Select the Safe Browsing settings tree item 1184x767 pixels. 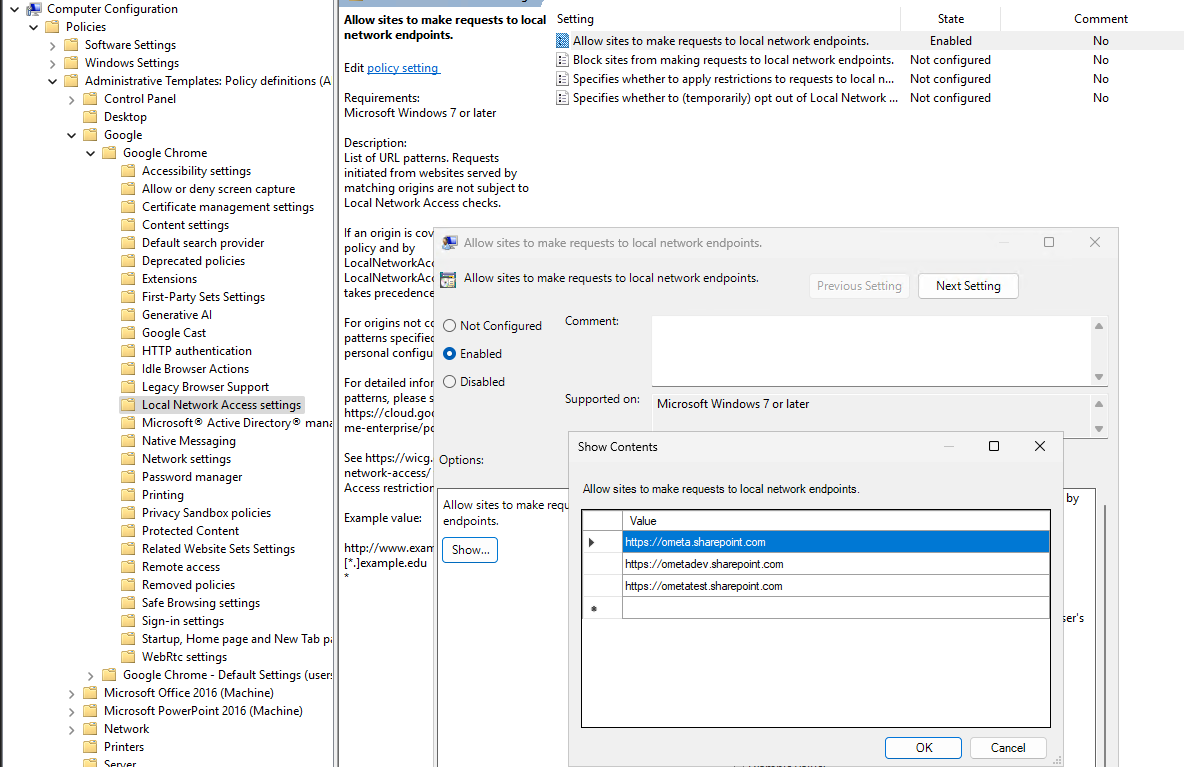[201, 603]
